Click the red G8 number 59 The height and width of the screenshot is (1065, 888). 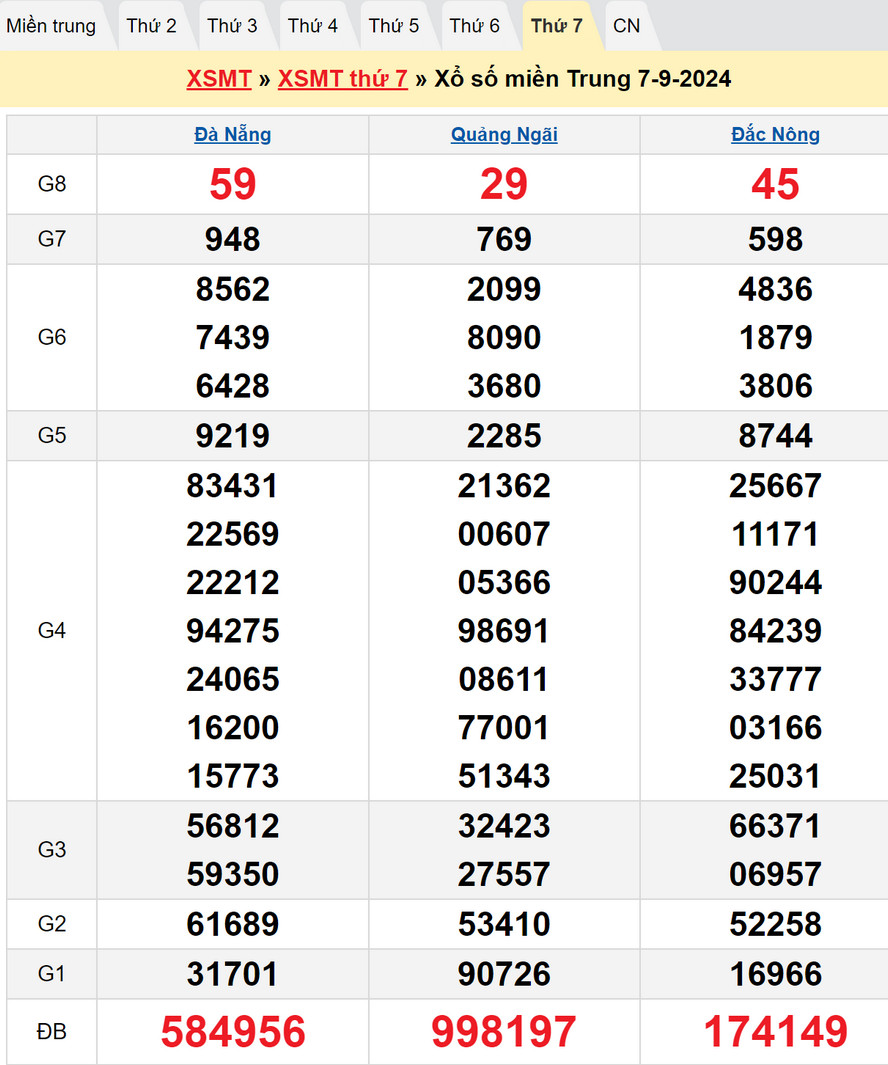(233, 184)
